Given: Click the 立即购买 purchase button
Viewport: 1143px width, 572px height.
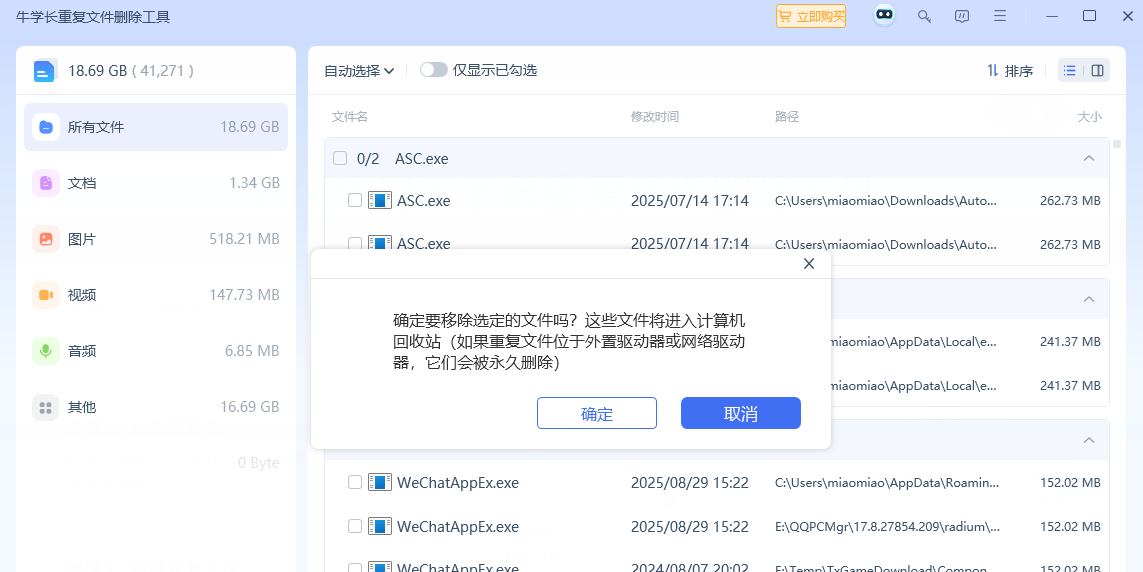Looking at the screenshot, I should coord(811,16).
